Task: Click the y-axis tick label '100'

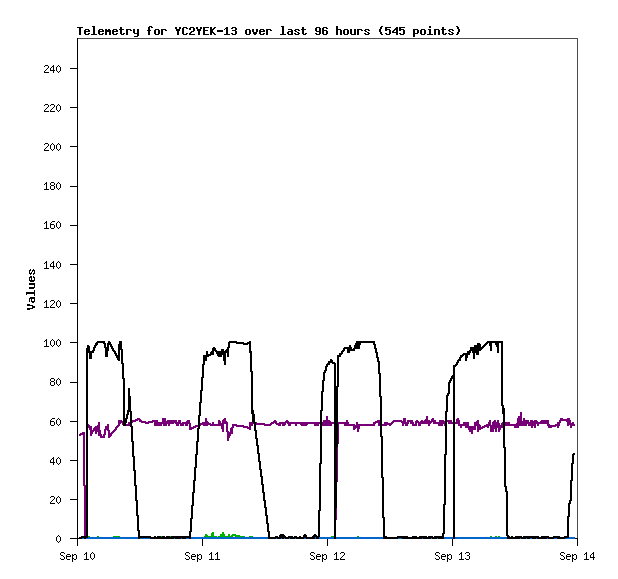Action: point(52,343)
